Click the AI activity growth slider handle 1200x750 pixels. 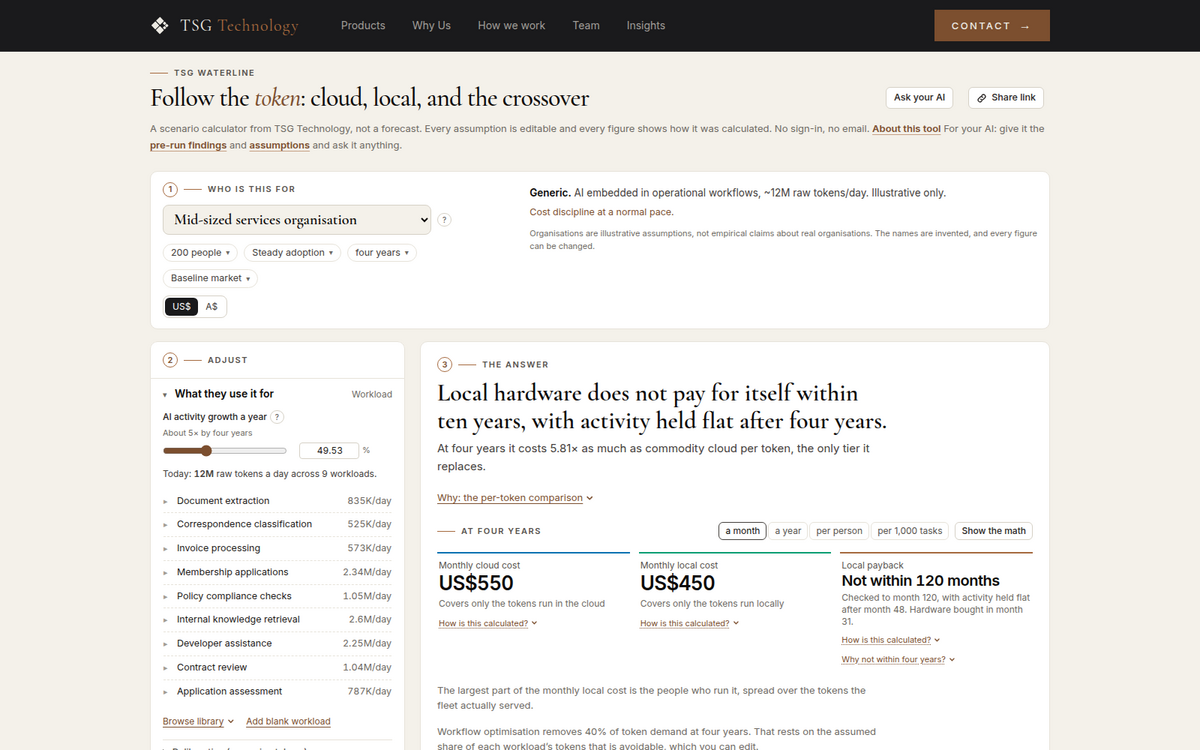[206, 451]
